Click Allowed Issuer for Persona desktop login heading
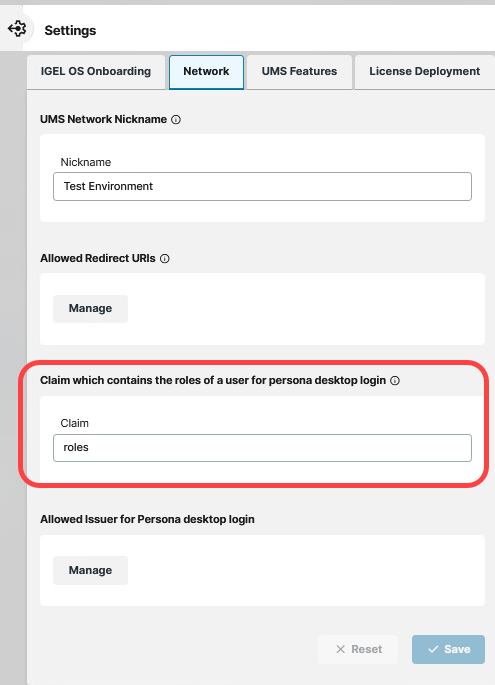This screenshot has width=495, height=685. click(147, 519)
